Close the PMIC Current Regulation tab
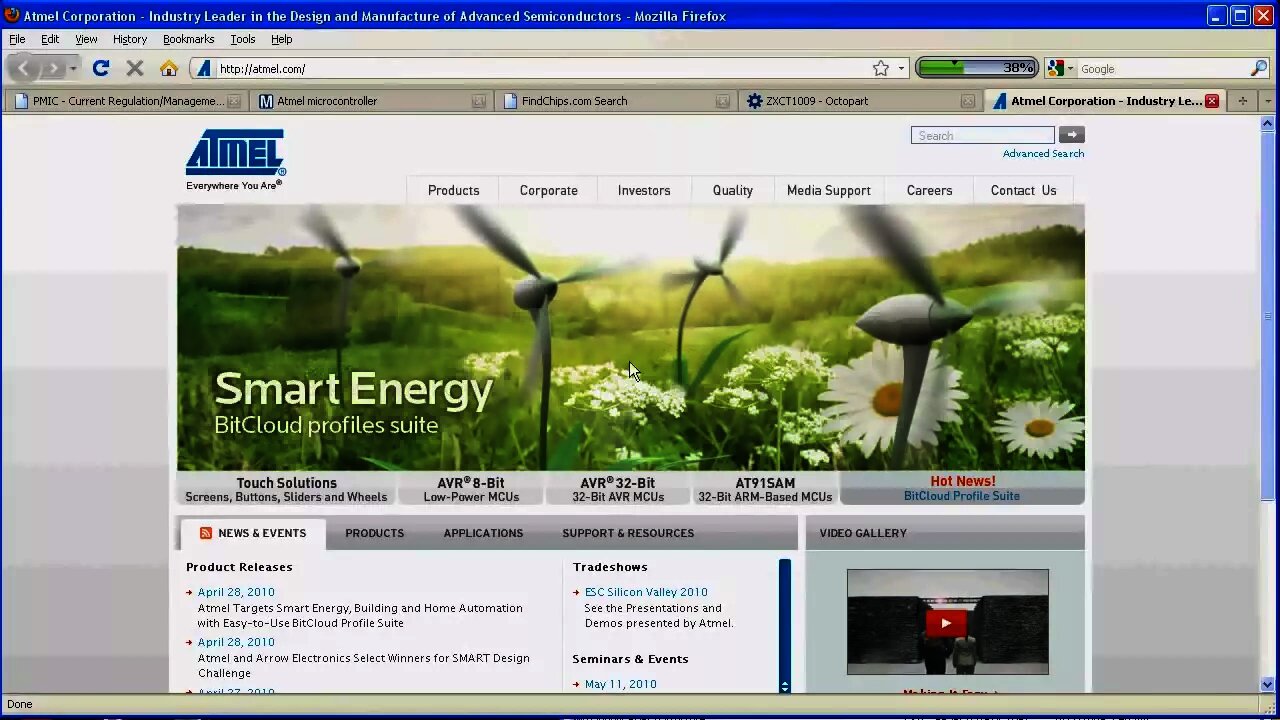The height and width of the screenshot is (720, 1280). 234,101
